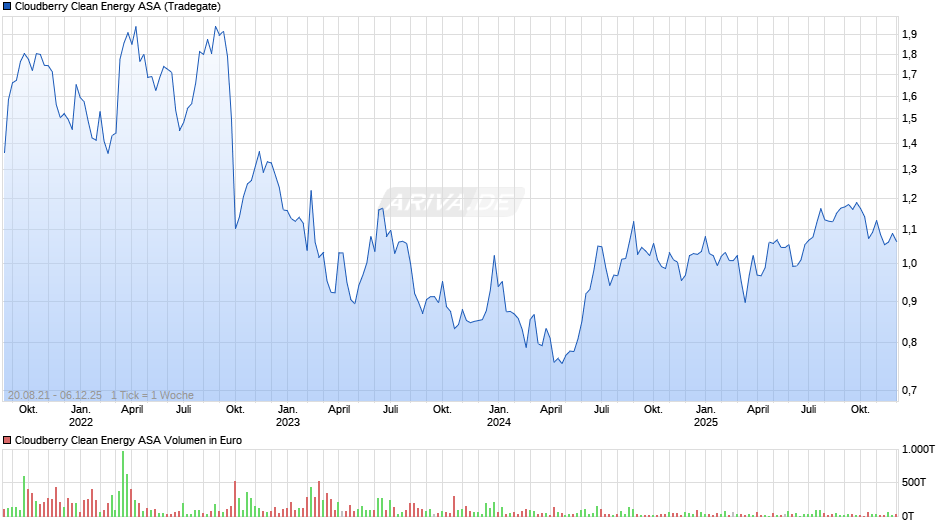
Task: Select 'Cloudberry Clean Energy ASA Volumen in Euro' label
Action: (128, 440)
